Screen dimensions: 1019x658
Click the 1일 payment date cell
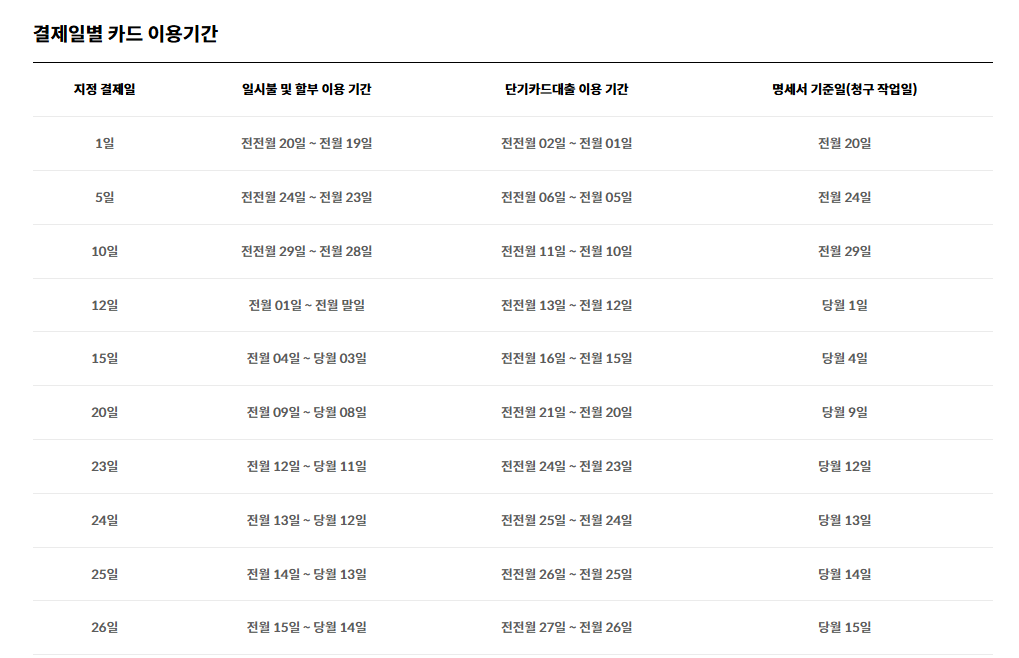[x=105, y=143]
